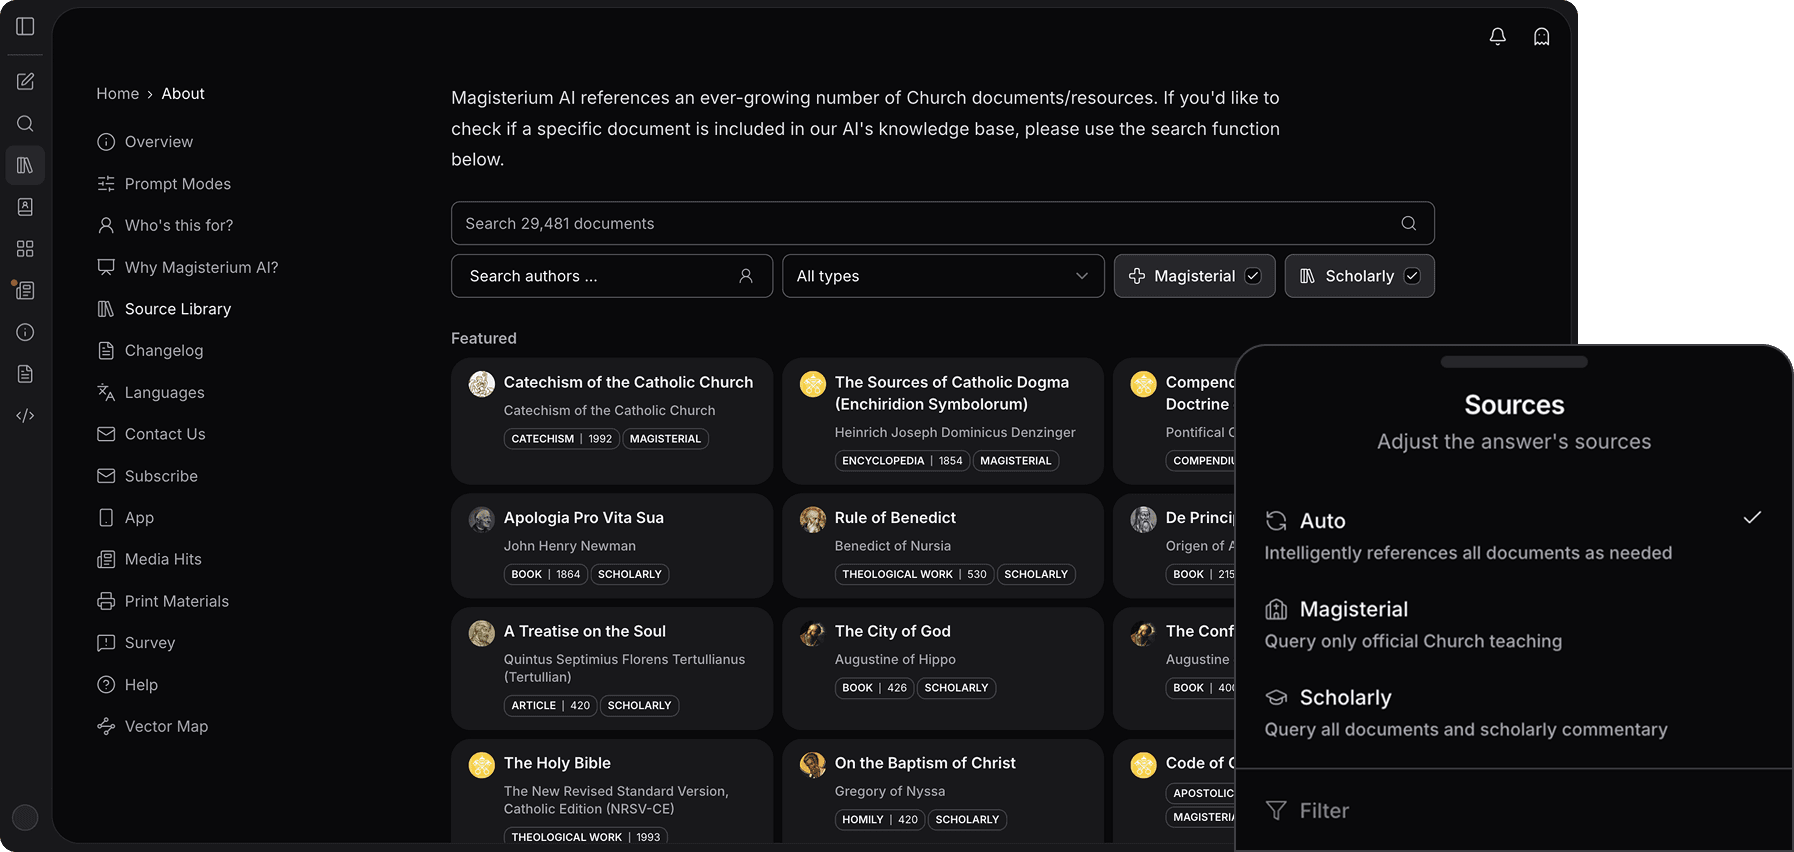Open the Search authors selector
The image size is (1794, 852).
(x=611, y=276)
